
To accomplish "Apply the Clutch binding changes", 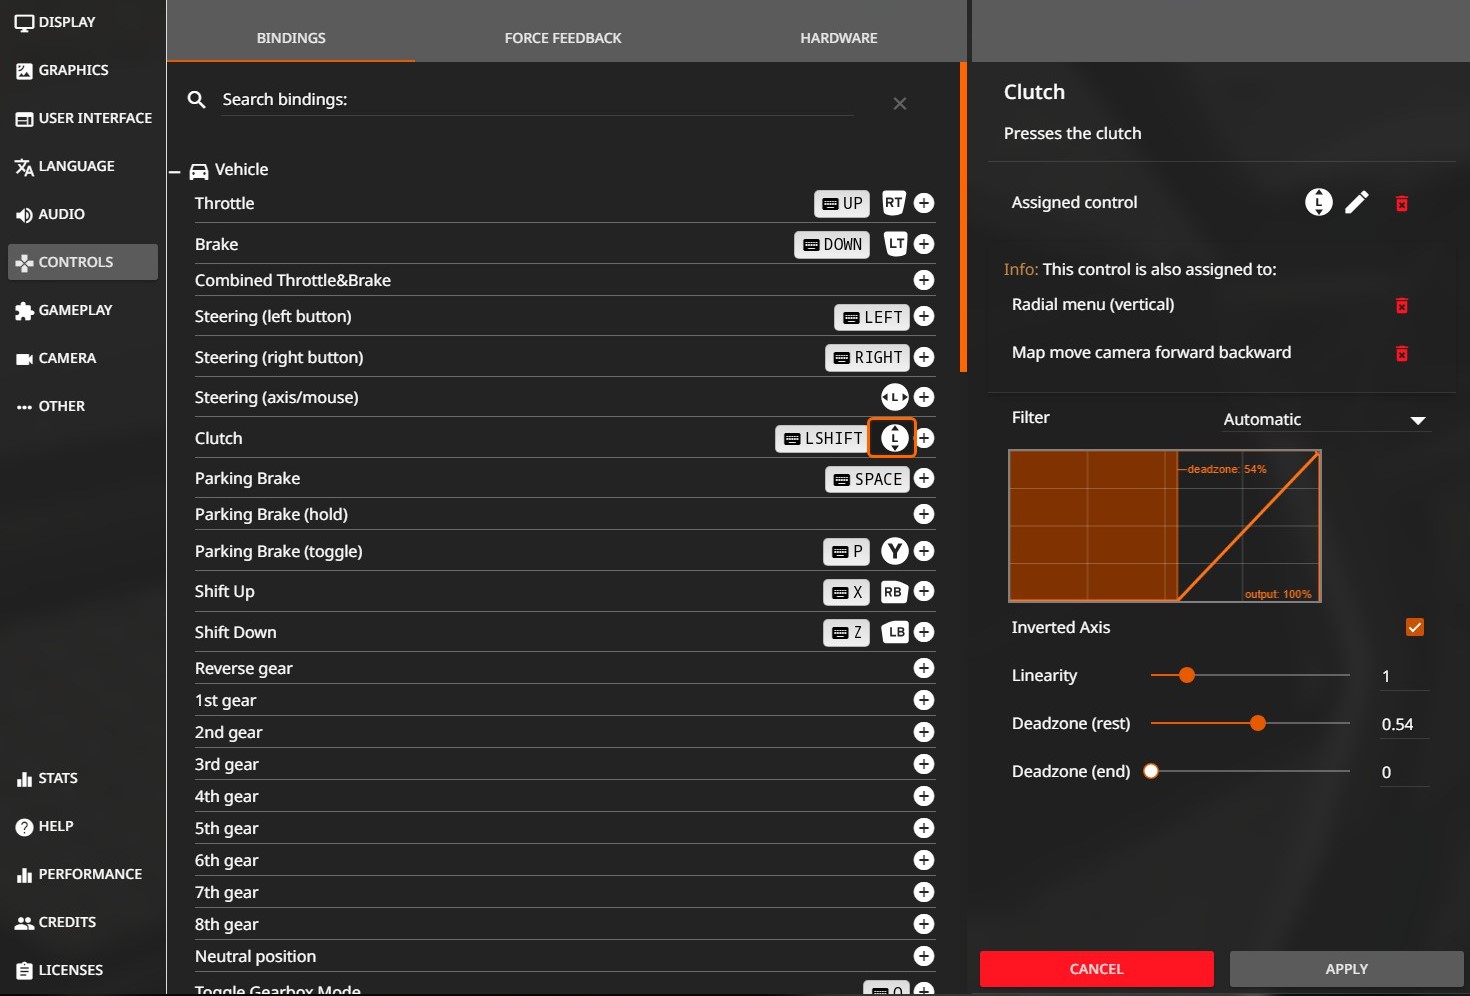I will tap(1347, 969).
